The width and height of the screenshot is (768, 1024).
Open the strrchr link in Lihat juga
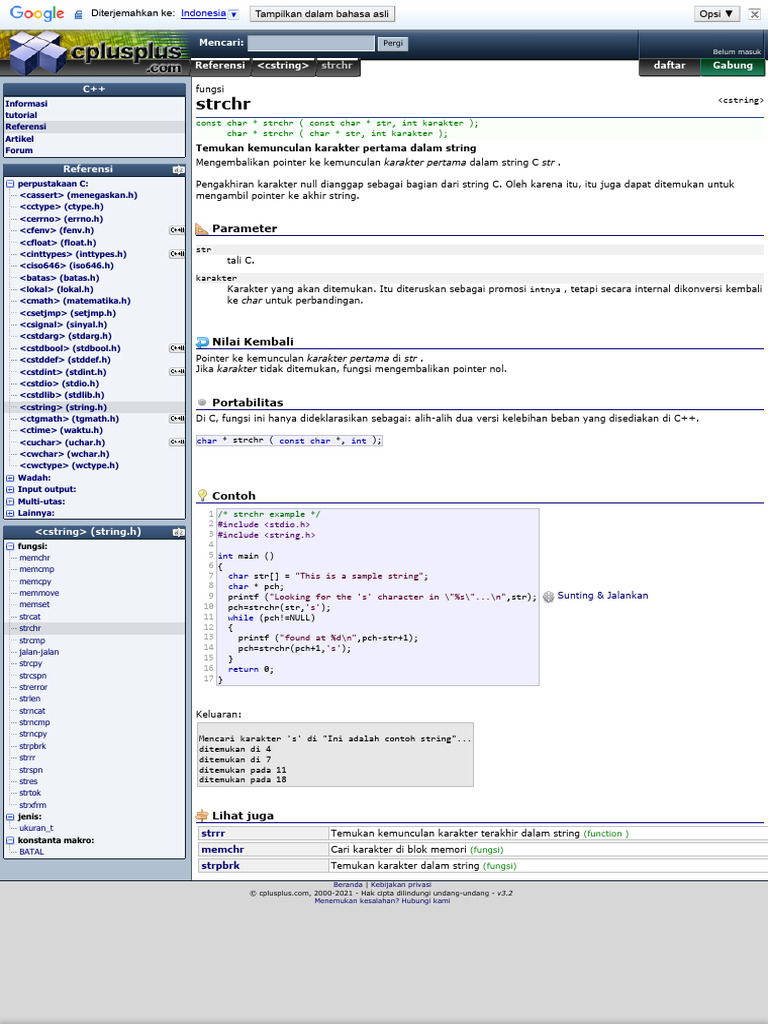pos(213,833)
